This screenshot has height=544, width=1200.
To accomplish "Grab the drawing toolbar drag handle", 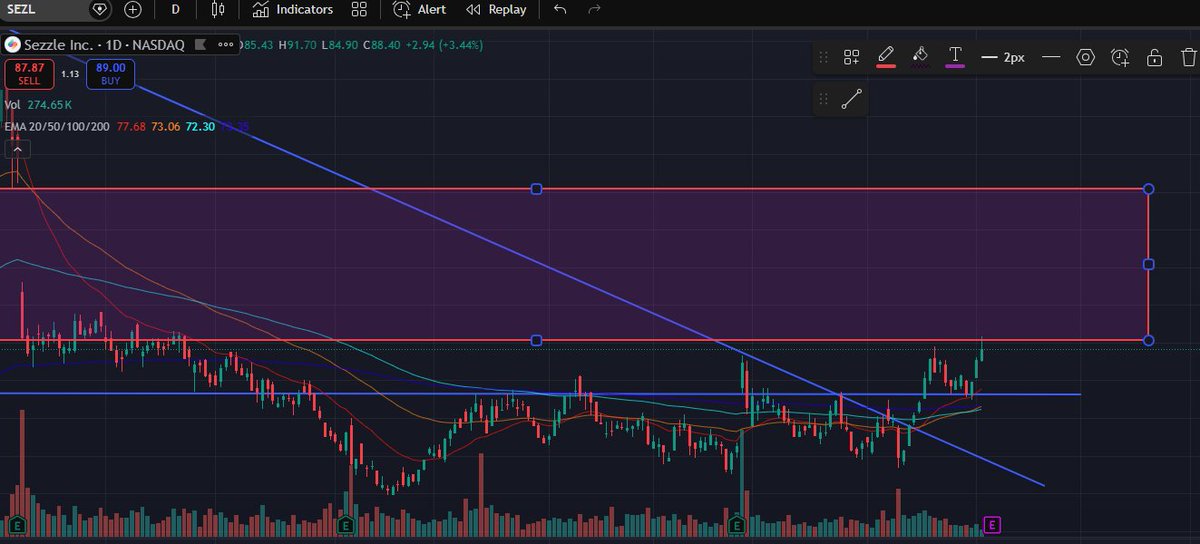I will pyautogui.click(x=824, y=57).
